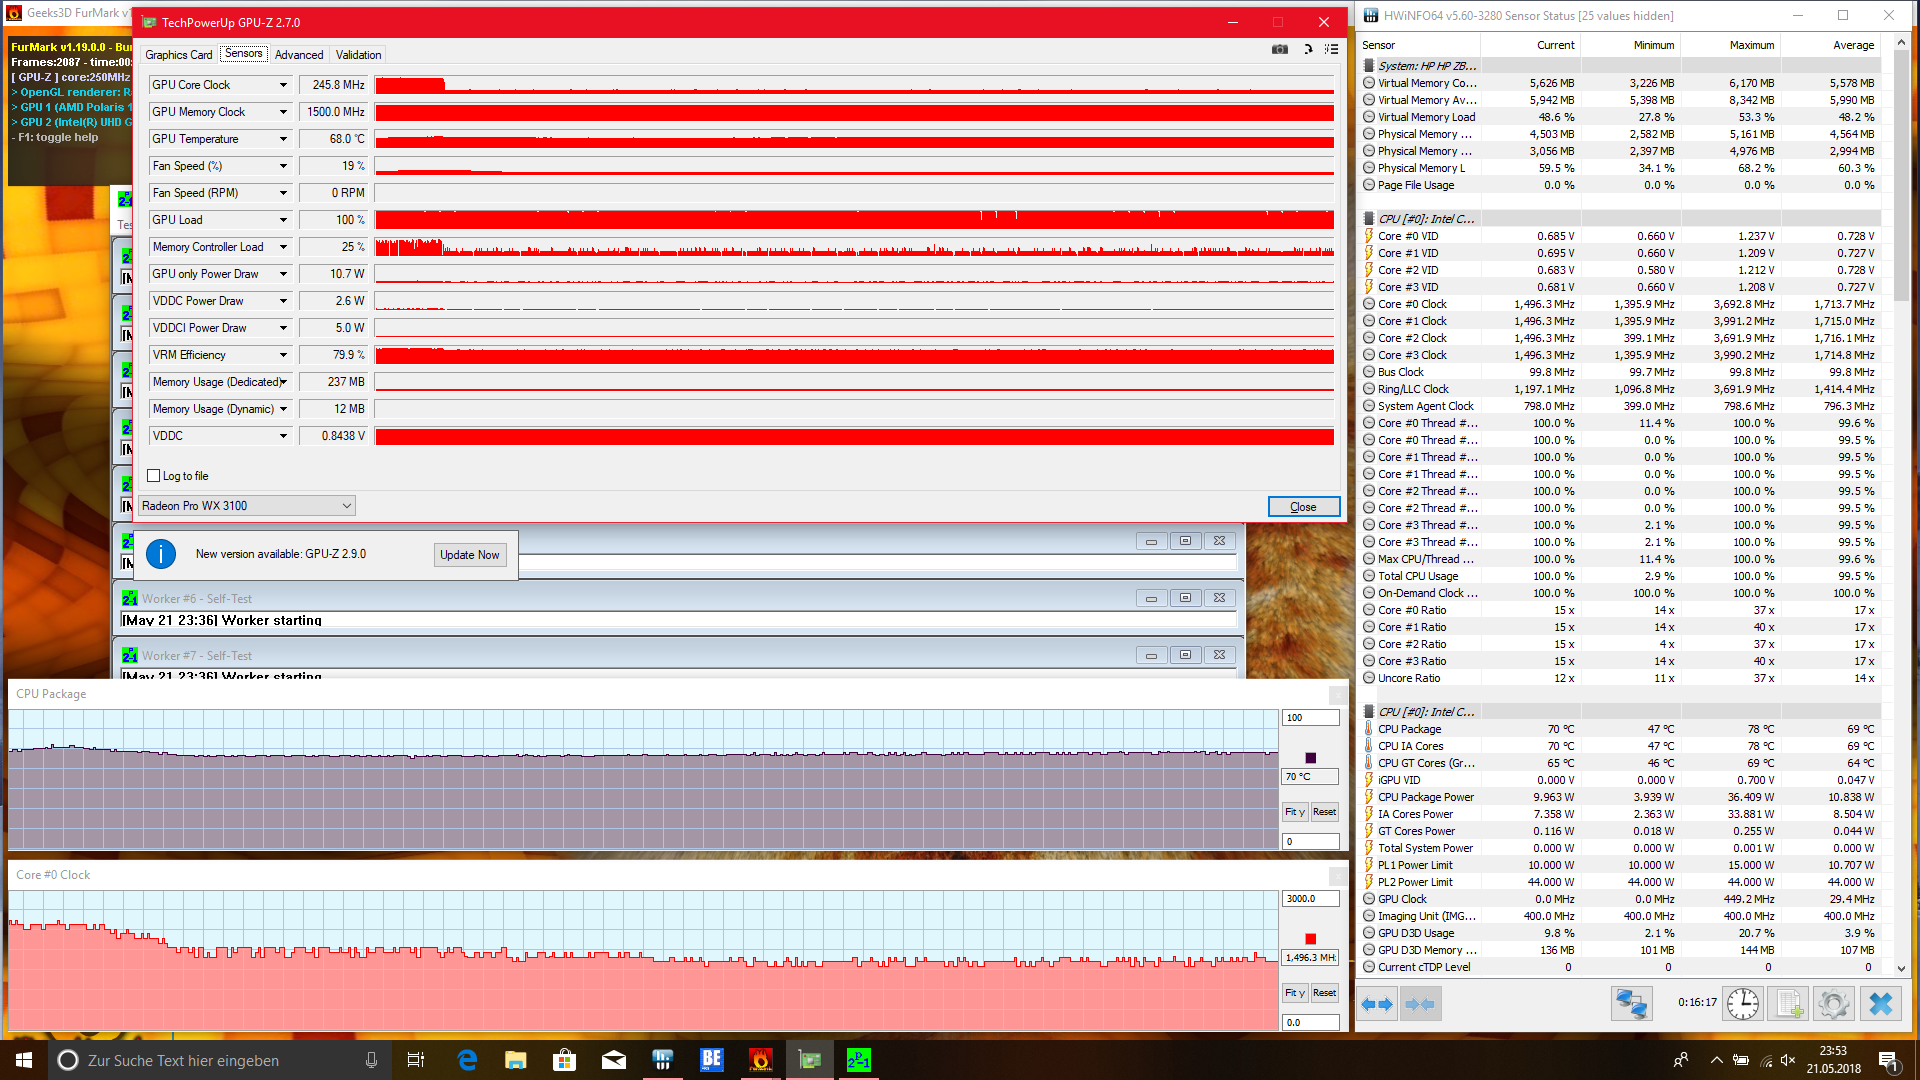
Task: Click the Maximum column header in HWiNFO
Action: (1730, 45)
